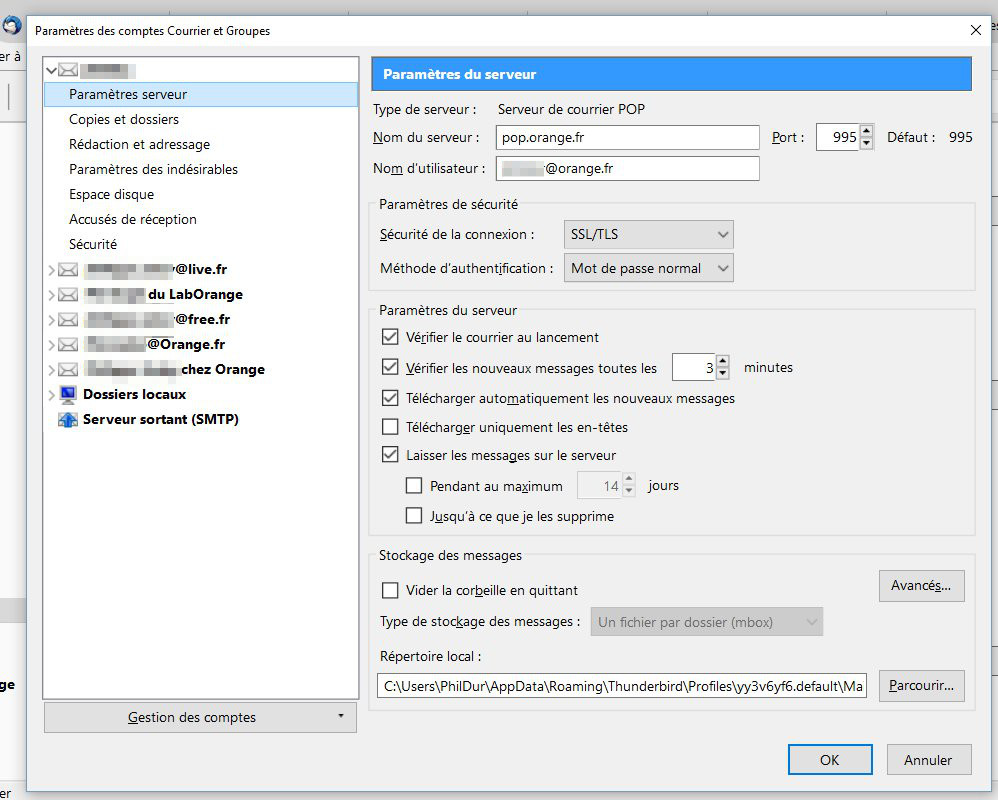Click the Serveur sortant (SMTP) icon
The width and height of the screenshot is (998, 800).
(x=68, y=420)
